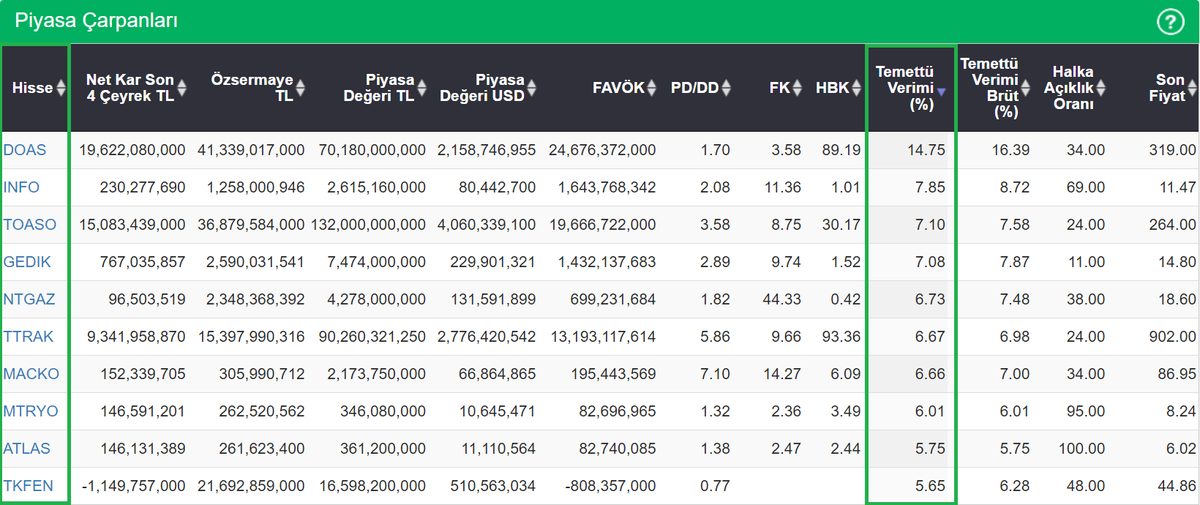Select MTRYO free float 95.00
This screenshot has height=505, width=1200.
coord(1086,411)
